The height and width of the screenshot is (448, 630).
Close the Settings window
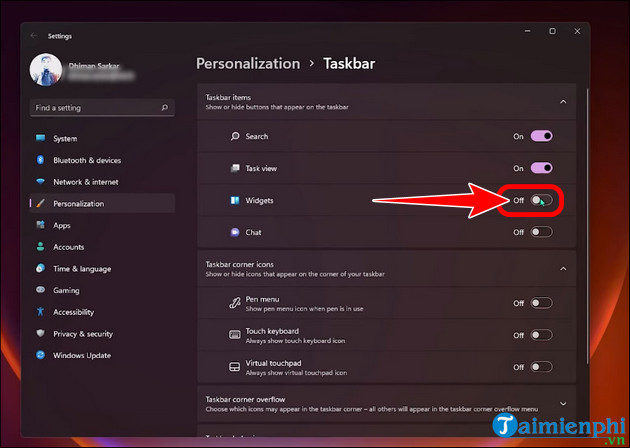(x=577, y=31)
